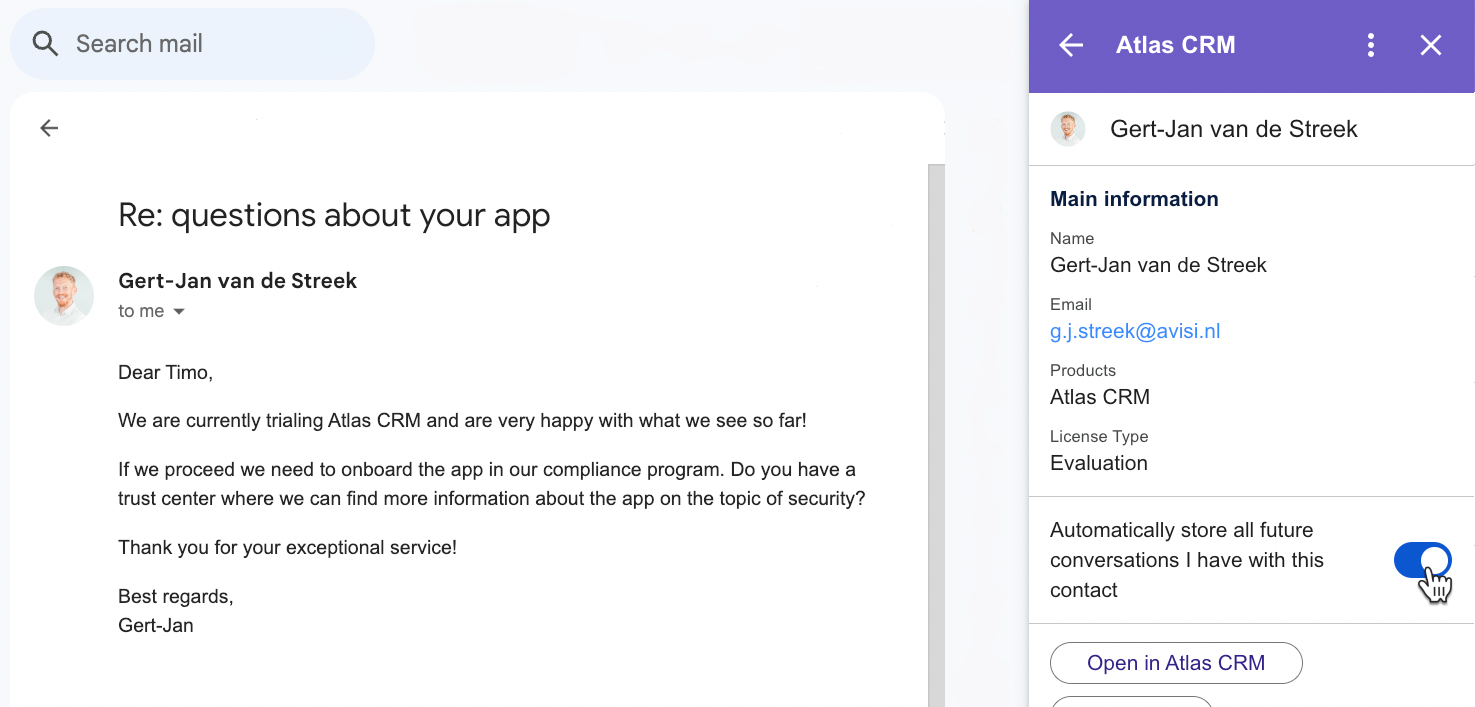This screenshot has height=707, width=1475.
Task: Select the Evaluation license type value
Action: click(x=1098, y=463)
